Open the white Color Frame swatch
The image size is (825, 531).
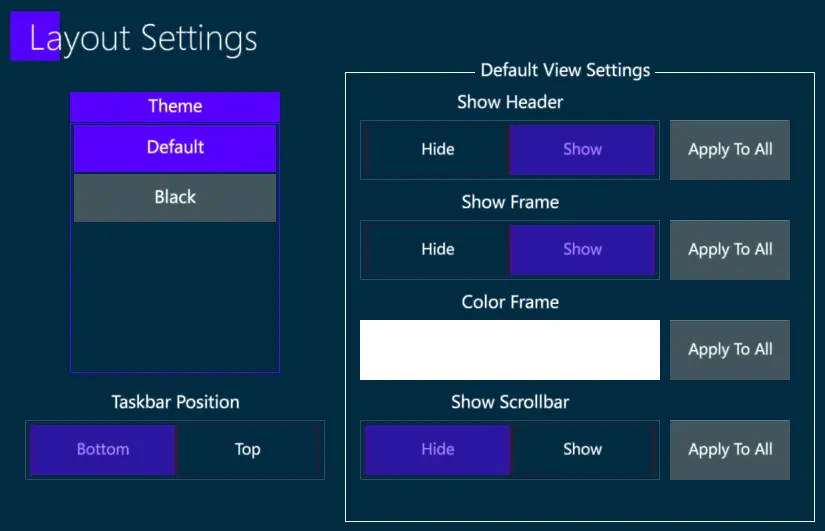click(510, 350)
